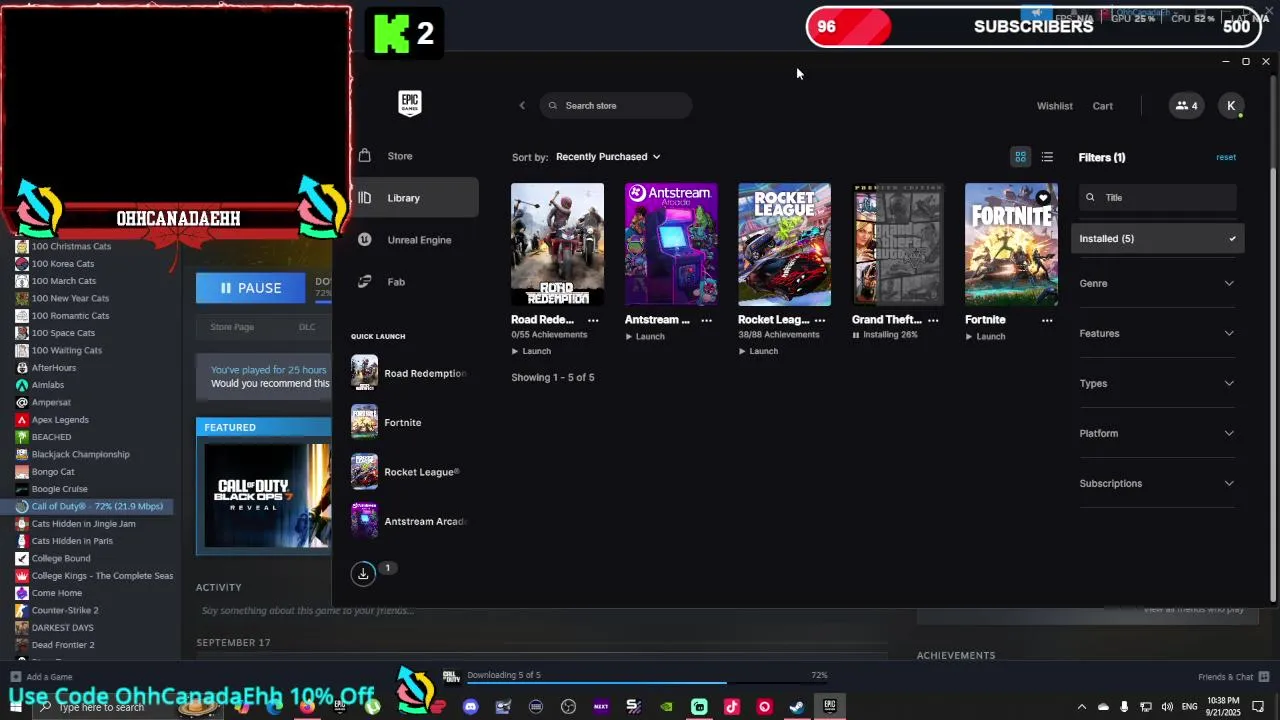Screen dimensions: 1280x720
Task: Click the back arrow beside Search store
Action: pyautogui.click(x=521, y=105)
